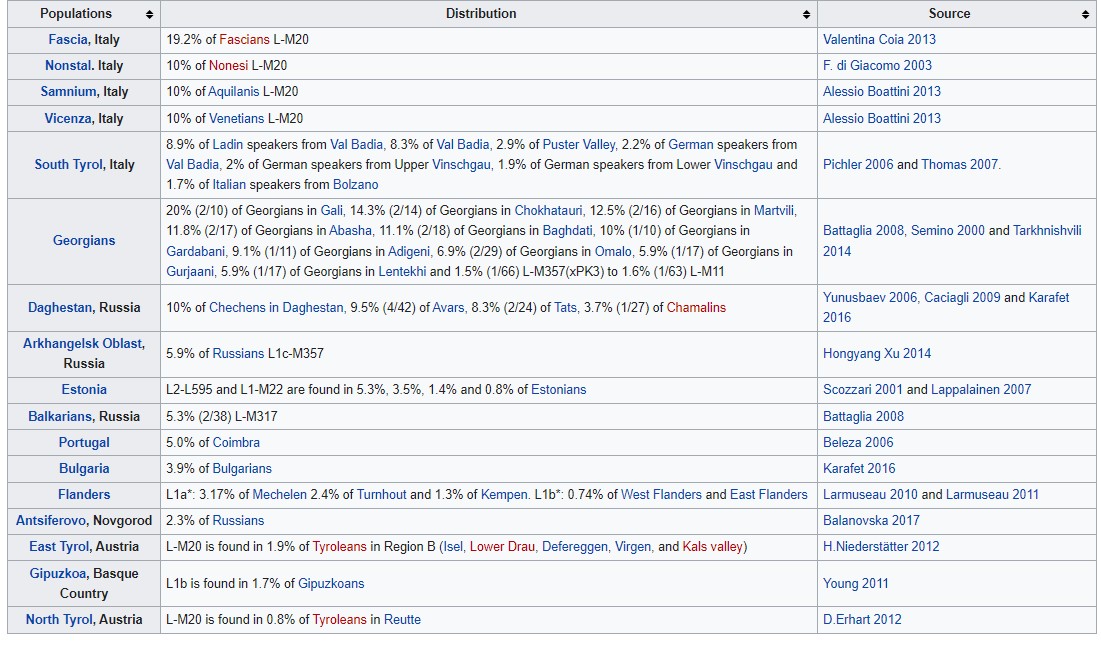Open Tarkhnishvili 2014 source link
Screen dimensions: 1101x650
[x=1047, y=231]
